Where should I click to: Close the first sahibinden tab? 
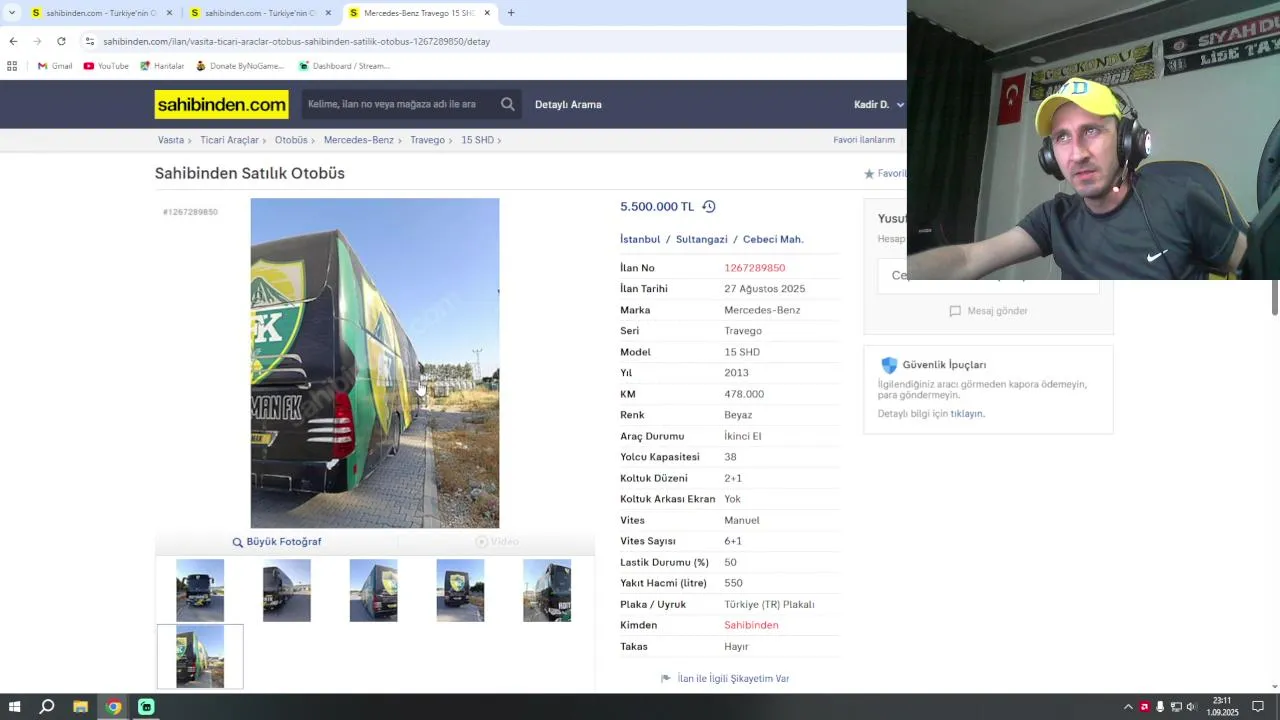tap(169, 13)
